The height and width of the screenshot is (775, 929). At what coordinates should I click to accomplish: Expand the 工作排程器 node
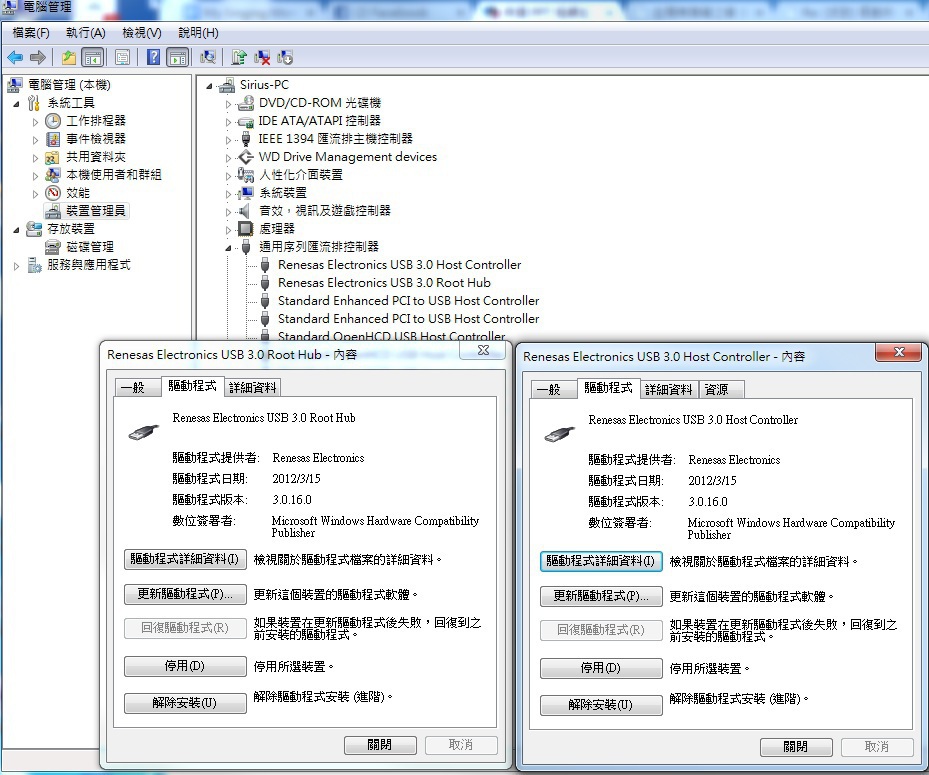pos(36,122)
